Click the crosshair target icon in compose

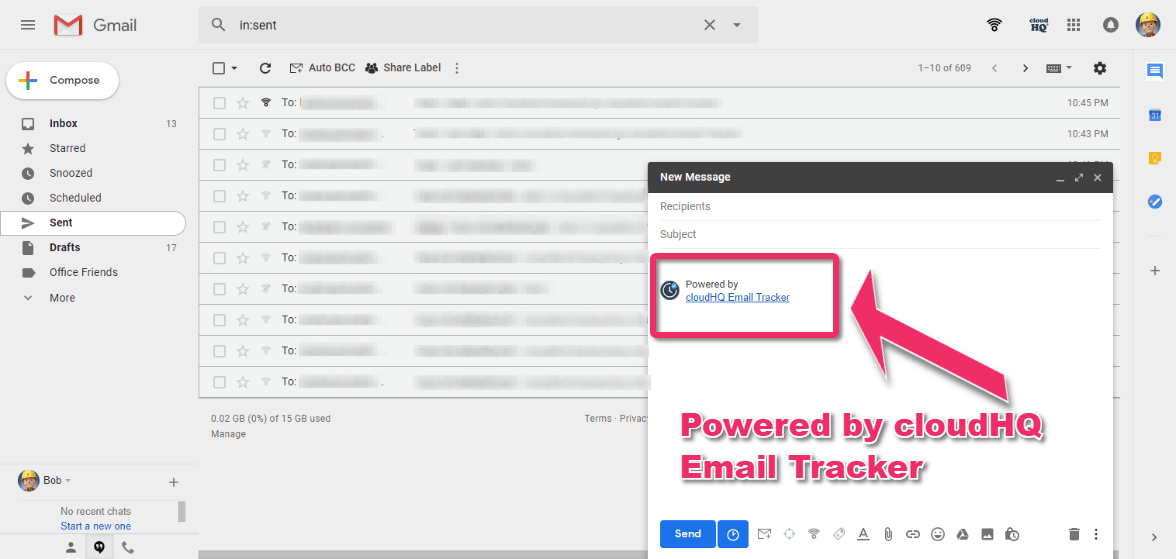click(x=789, y=534)
